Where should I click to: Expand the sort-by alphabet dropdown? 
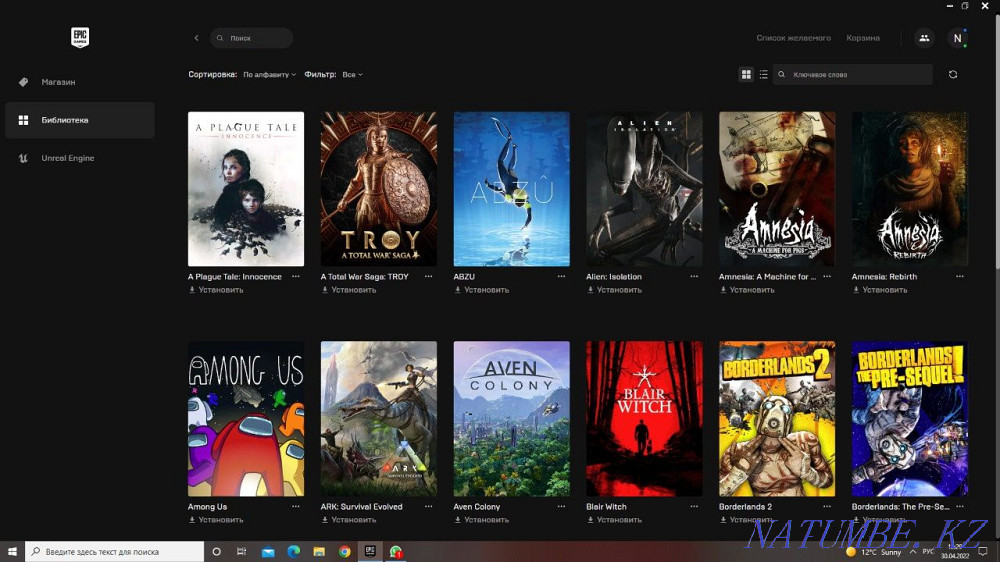[269, 75]
